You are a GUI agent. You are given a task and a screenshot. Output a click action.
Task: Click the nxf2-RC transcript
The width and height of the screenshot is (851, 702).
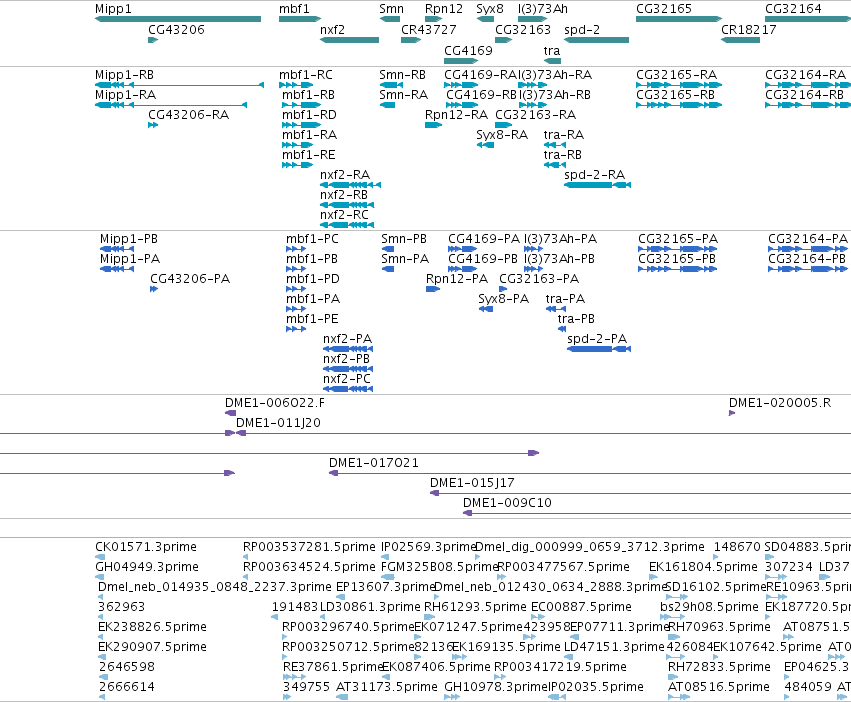[x=347, y=225]
